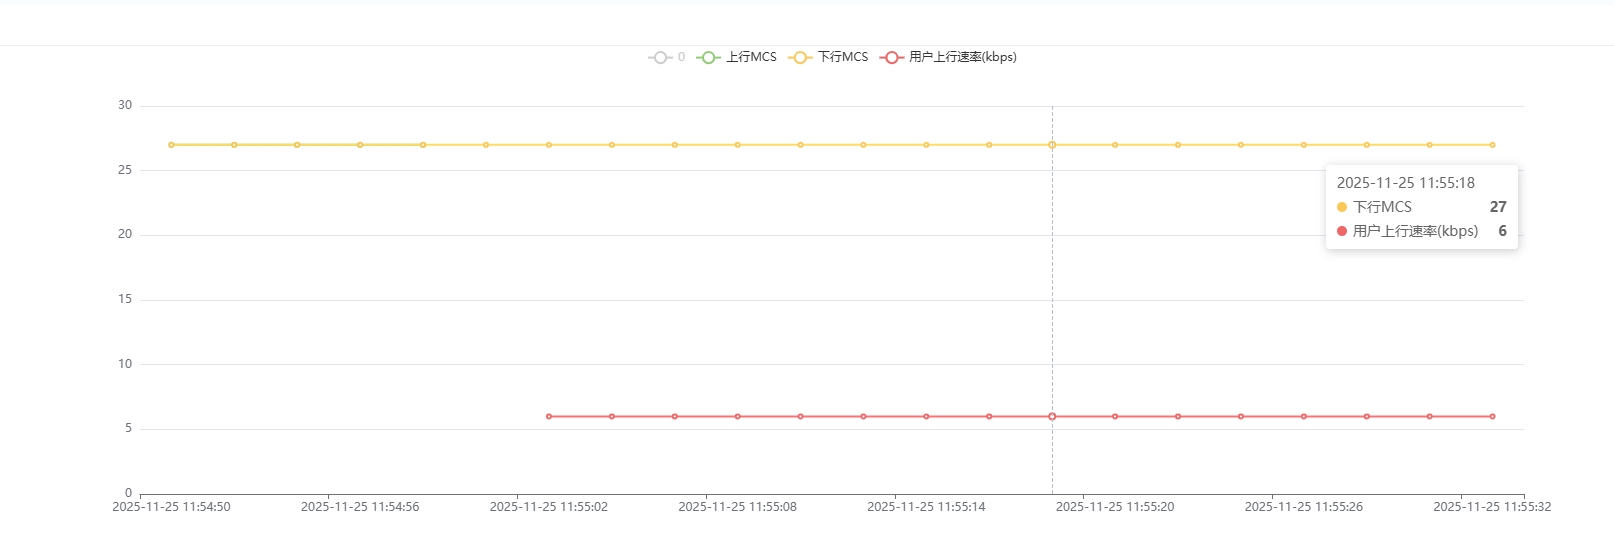The width and height of the screenshot is (1614, 542).
Task: Click the 2025-11-25 11:55:08 x-axis label
Action: tap(737, 507)
